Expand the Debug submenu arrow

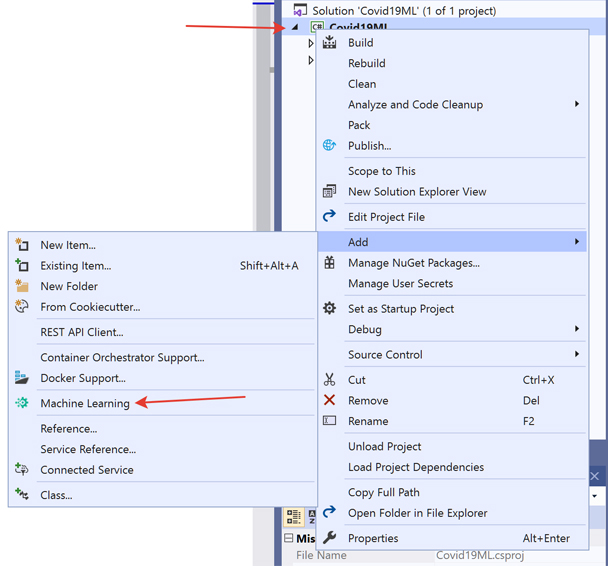coord(577,329)
